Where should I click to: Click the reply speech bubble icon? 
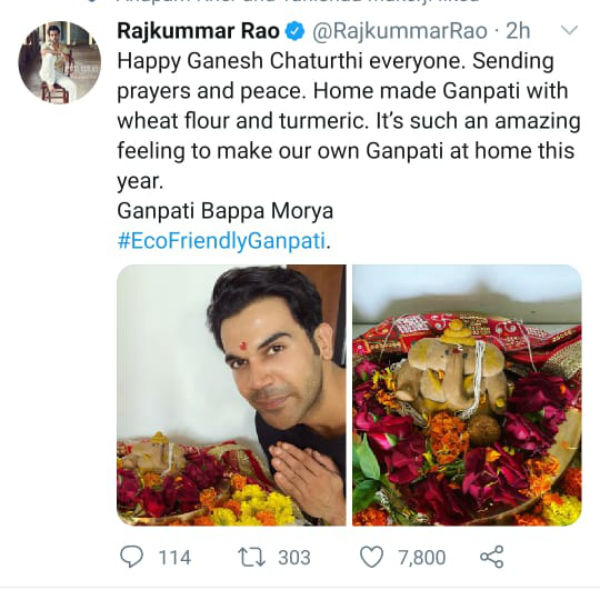131,557
